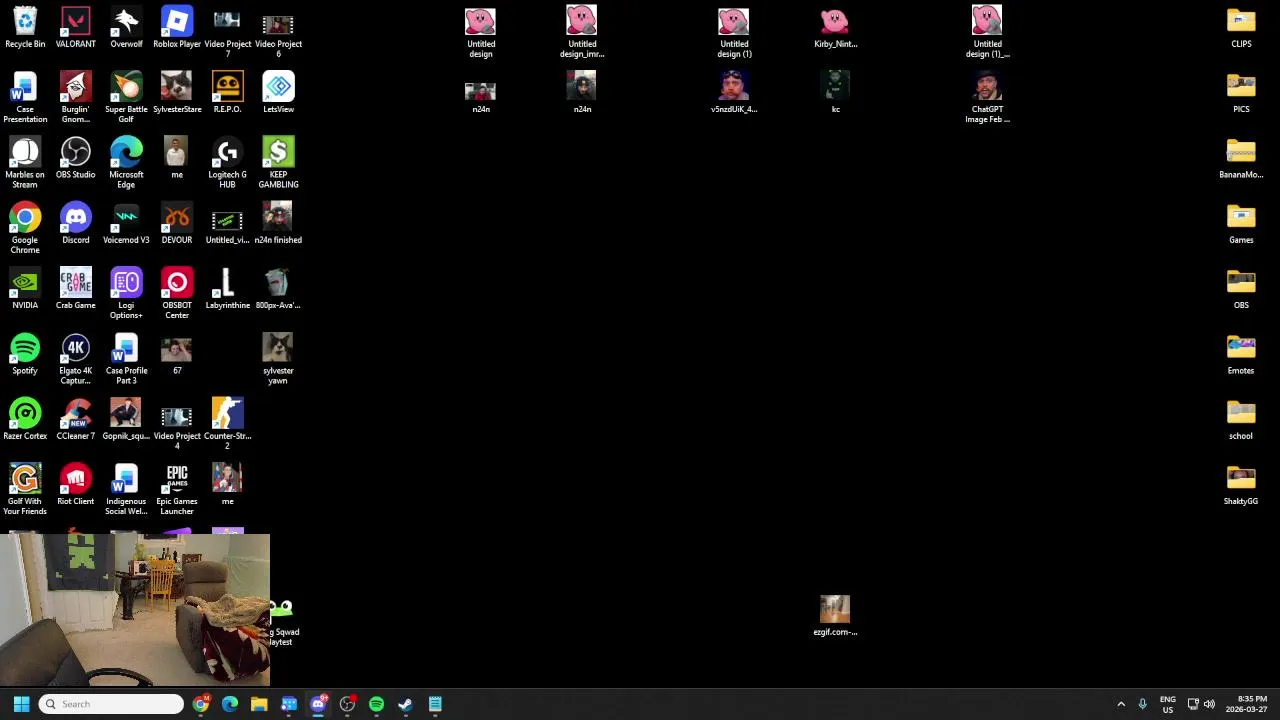Open Marbles on Stream shortcut
Screen dimensions: 1280x720
pyautogui.click(x=25, y=163)
